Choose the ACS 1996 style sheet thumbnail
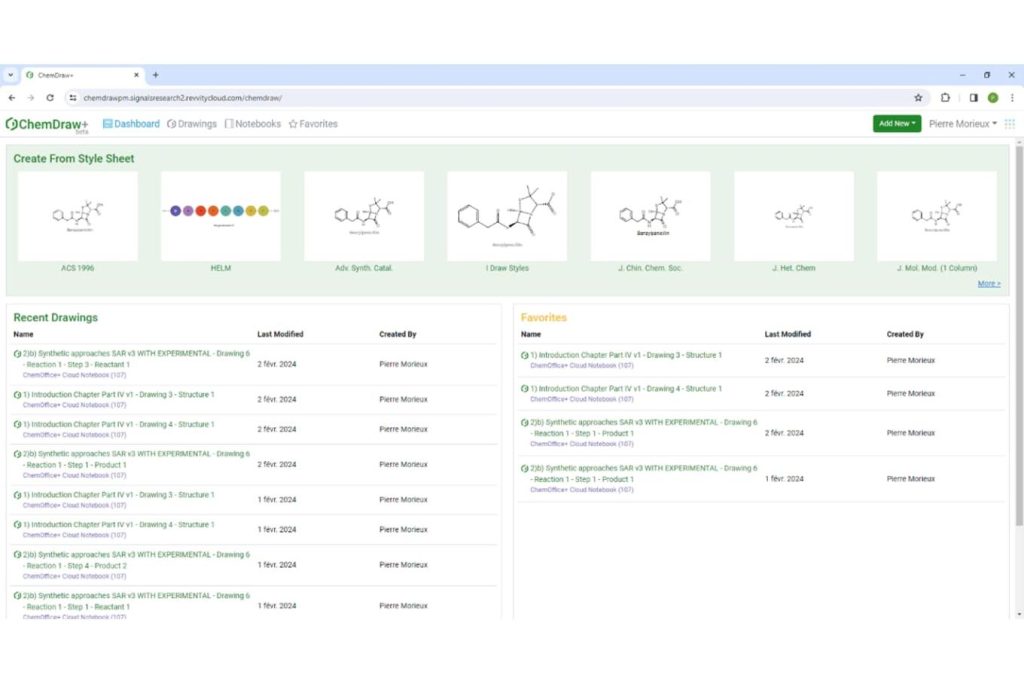Viewport: 1024px width, 684px height. coord(77,216)
